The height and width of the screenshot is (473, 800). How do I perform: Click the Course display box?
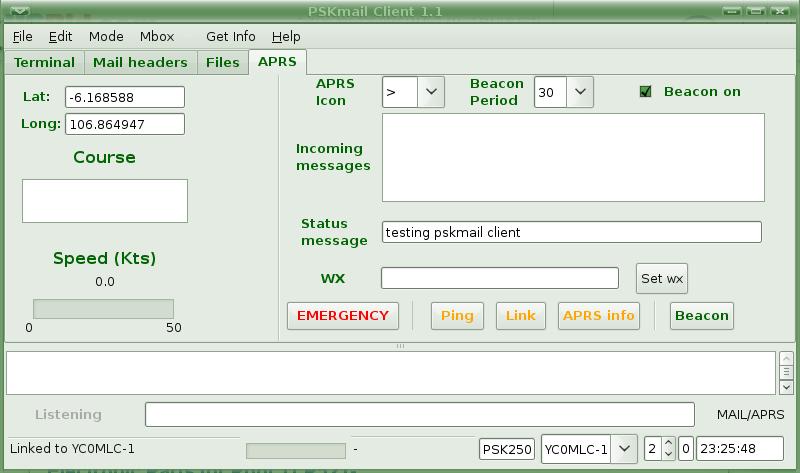pyautogui.click(x=105, y=201)
